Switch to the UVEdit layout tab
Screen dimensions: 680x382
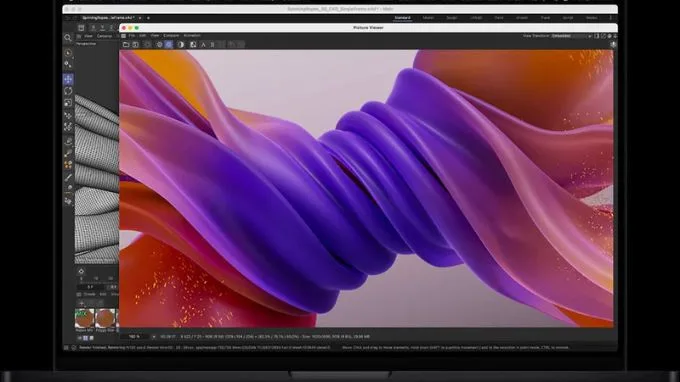[476, 18]
